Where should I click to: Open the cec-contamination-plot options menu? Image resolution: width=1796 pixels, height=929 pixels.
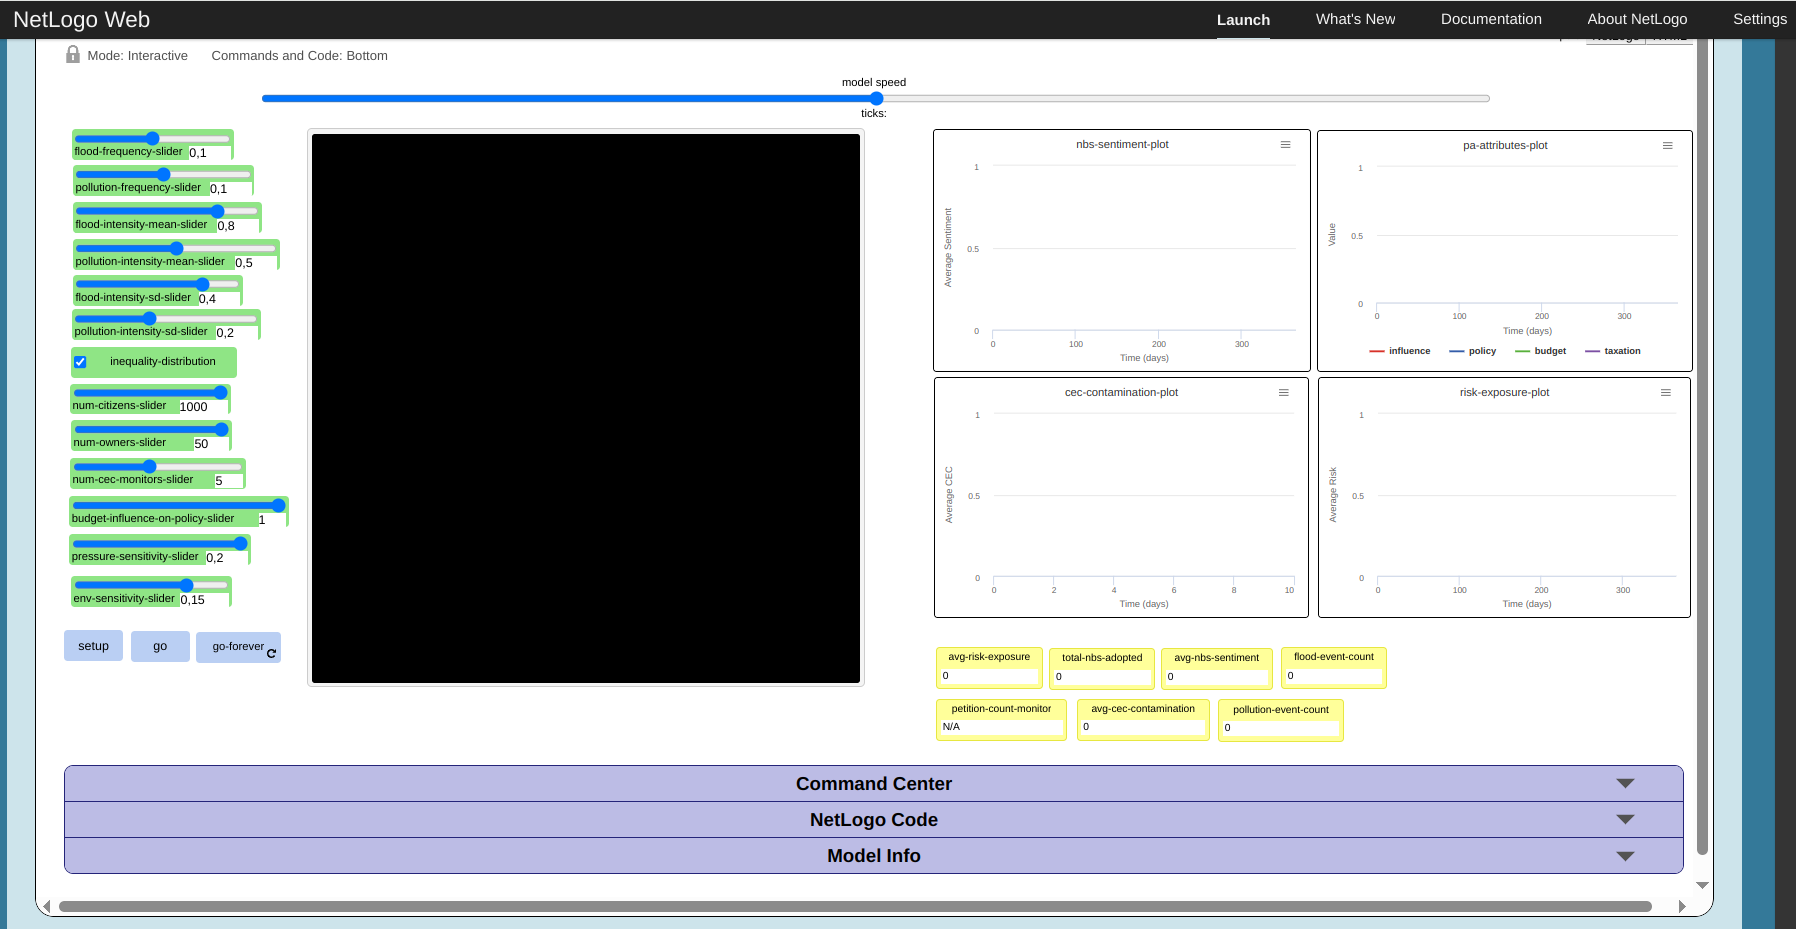[1284, 392]
